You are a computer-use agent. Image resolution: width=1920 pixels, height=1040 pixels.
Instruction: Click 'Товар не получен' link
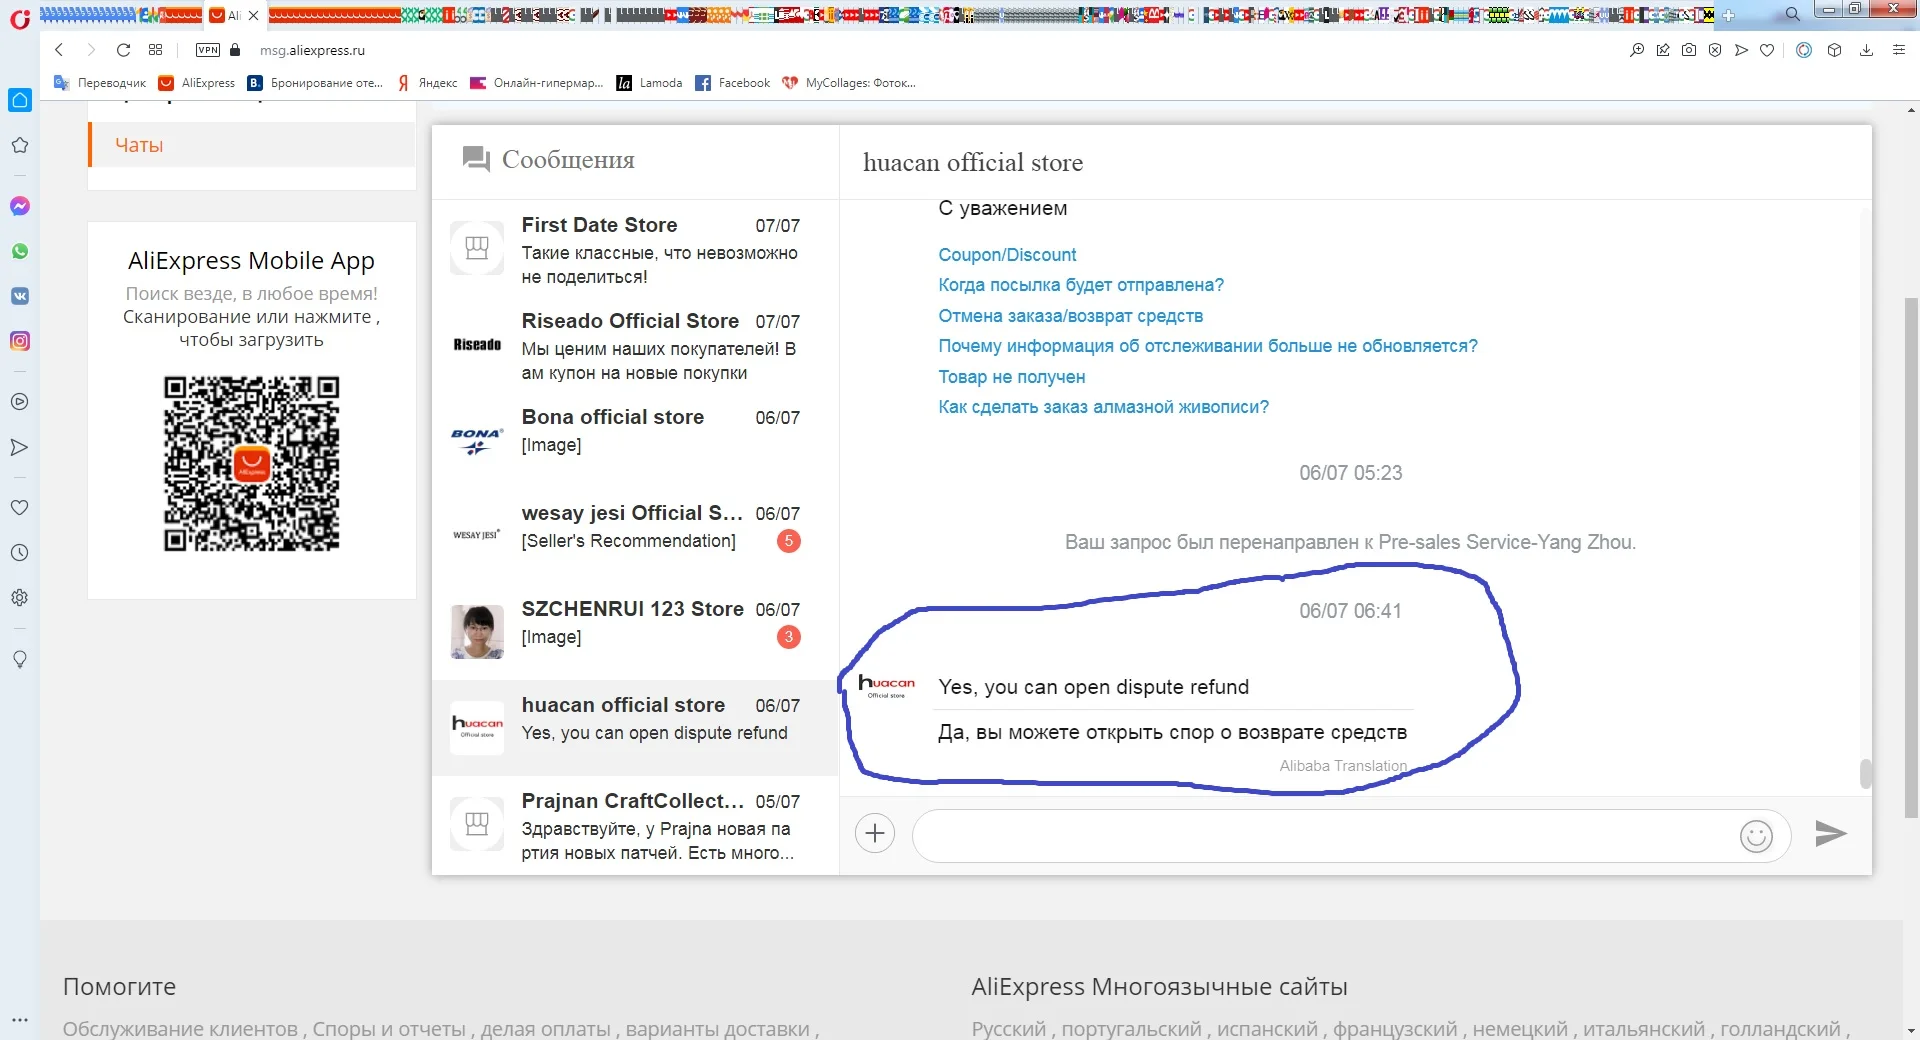click(1012, 377)
